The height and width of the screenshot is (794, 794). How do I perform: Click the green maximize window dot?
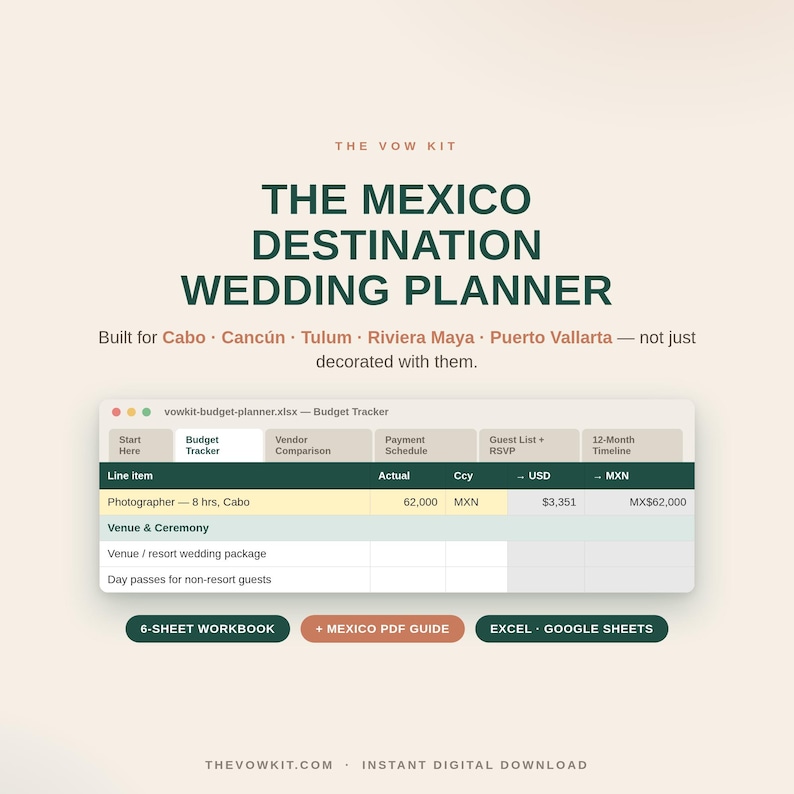(146, 412)
